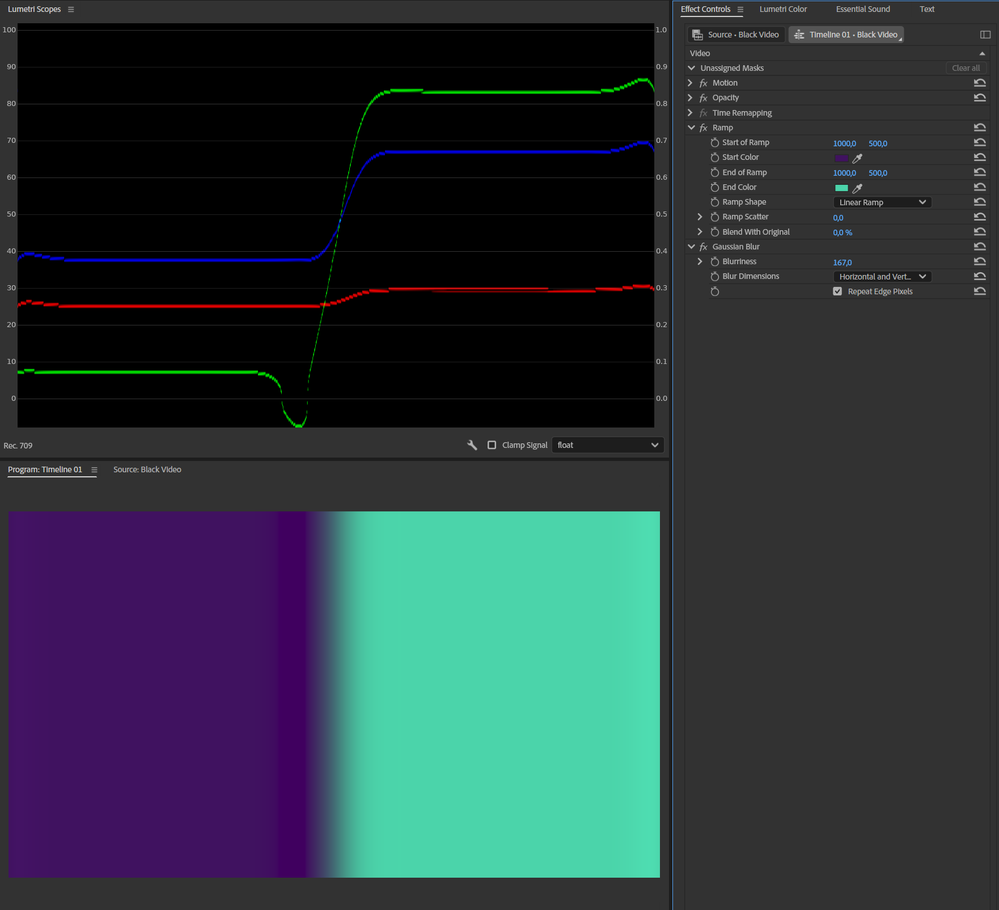Toggle animation stopwatch for Start Color
Viewport: 999px width, 910px height.
[715, 157]
